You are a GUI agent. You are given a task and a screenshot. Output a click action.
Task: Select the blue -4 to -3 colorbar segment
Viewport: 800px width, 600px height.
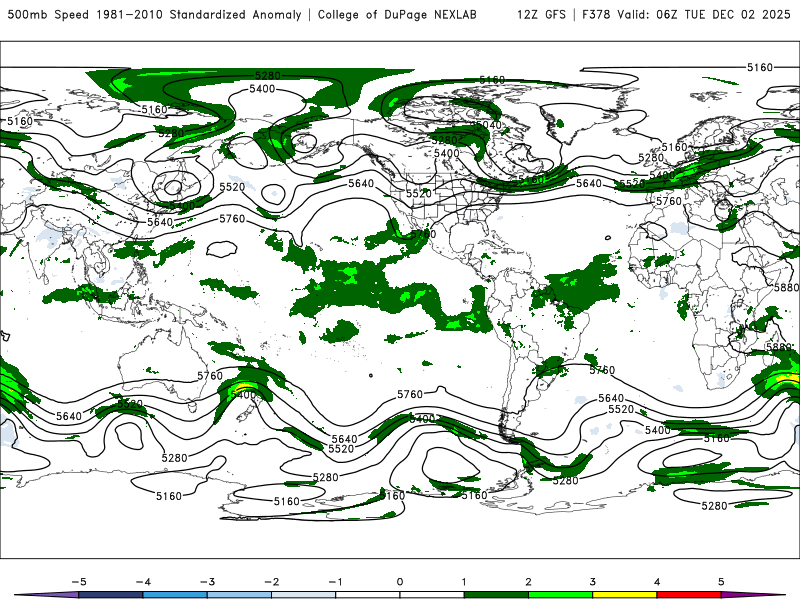coord(175,595)
